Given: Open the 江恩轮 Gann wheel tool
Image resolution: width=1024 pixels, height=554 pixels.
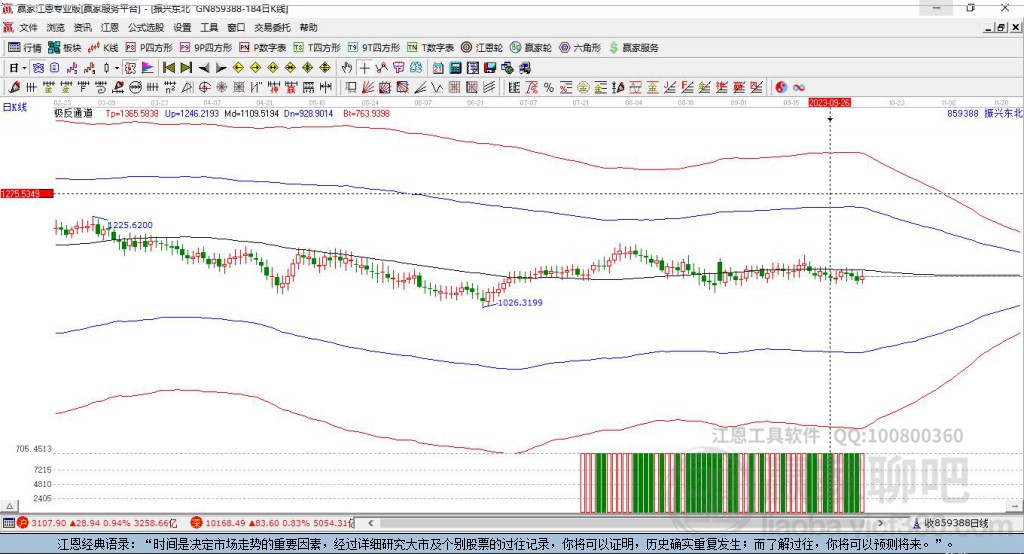Looking at the screenshot, I should coord(482,48).
